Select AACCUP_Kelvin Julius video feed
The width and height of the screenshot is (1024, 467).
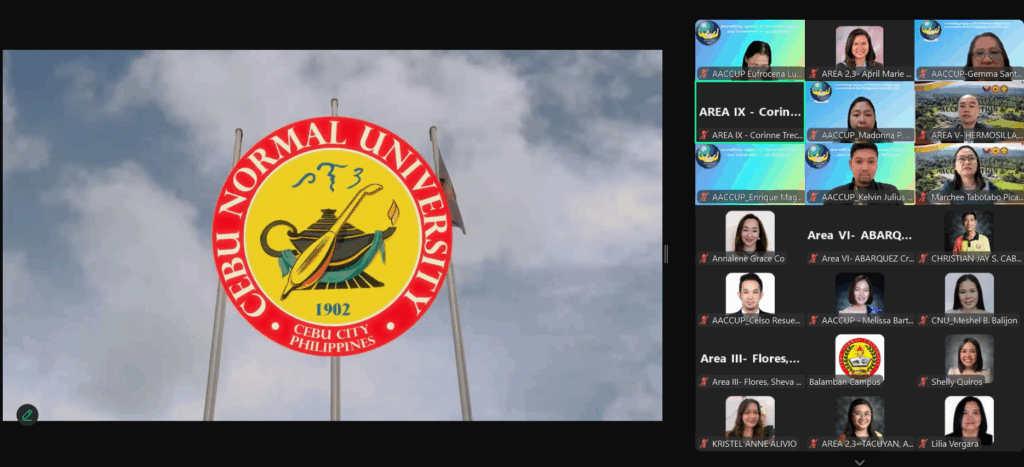(x=859, y=174)
